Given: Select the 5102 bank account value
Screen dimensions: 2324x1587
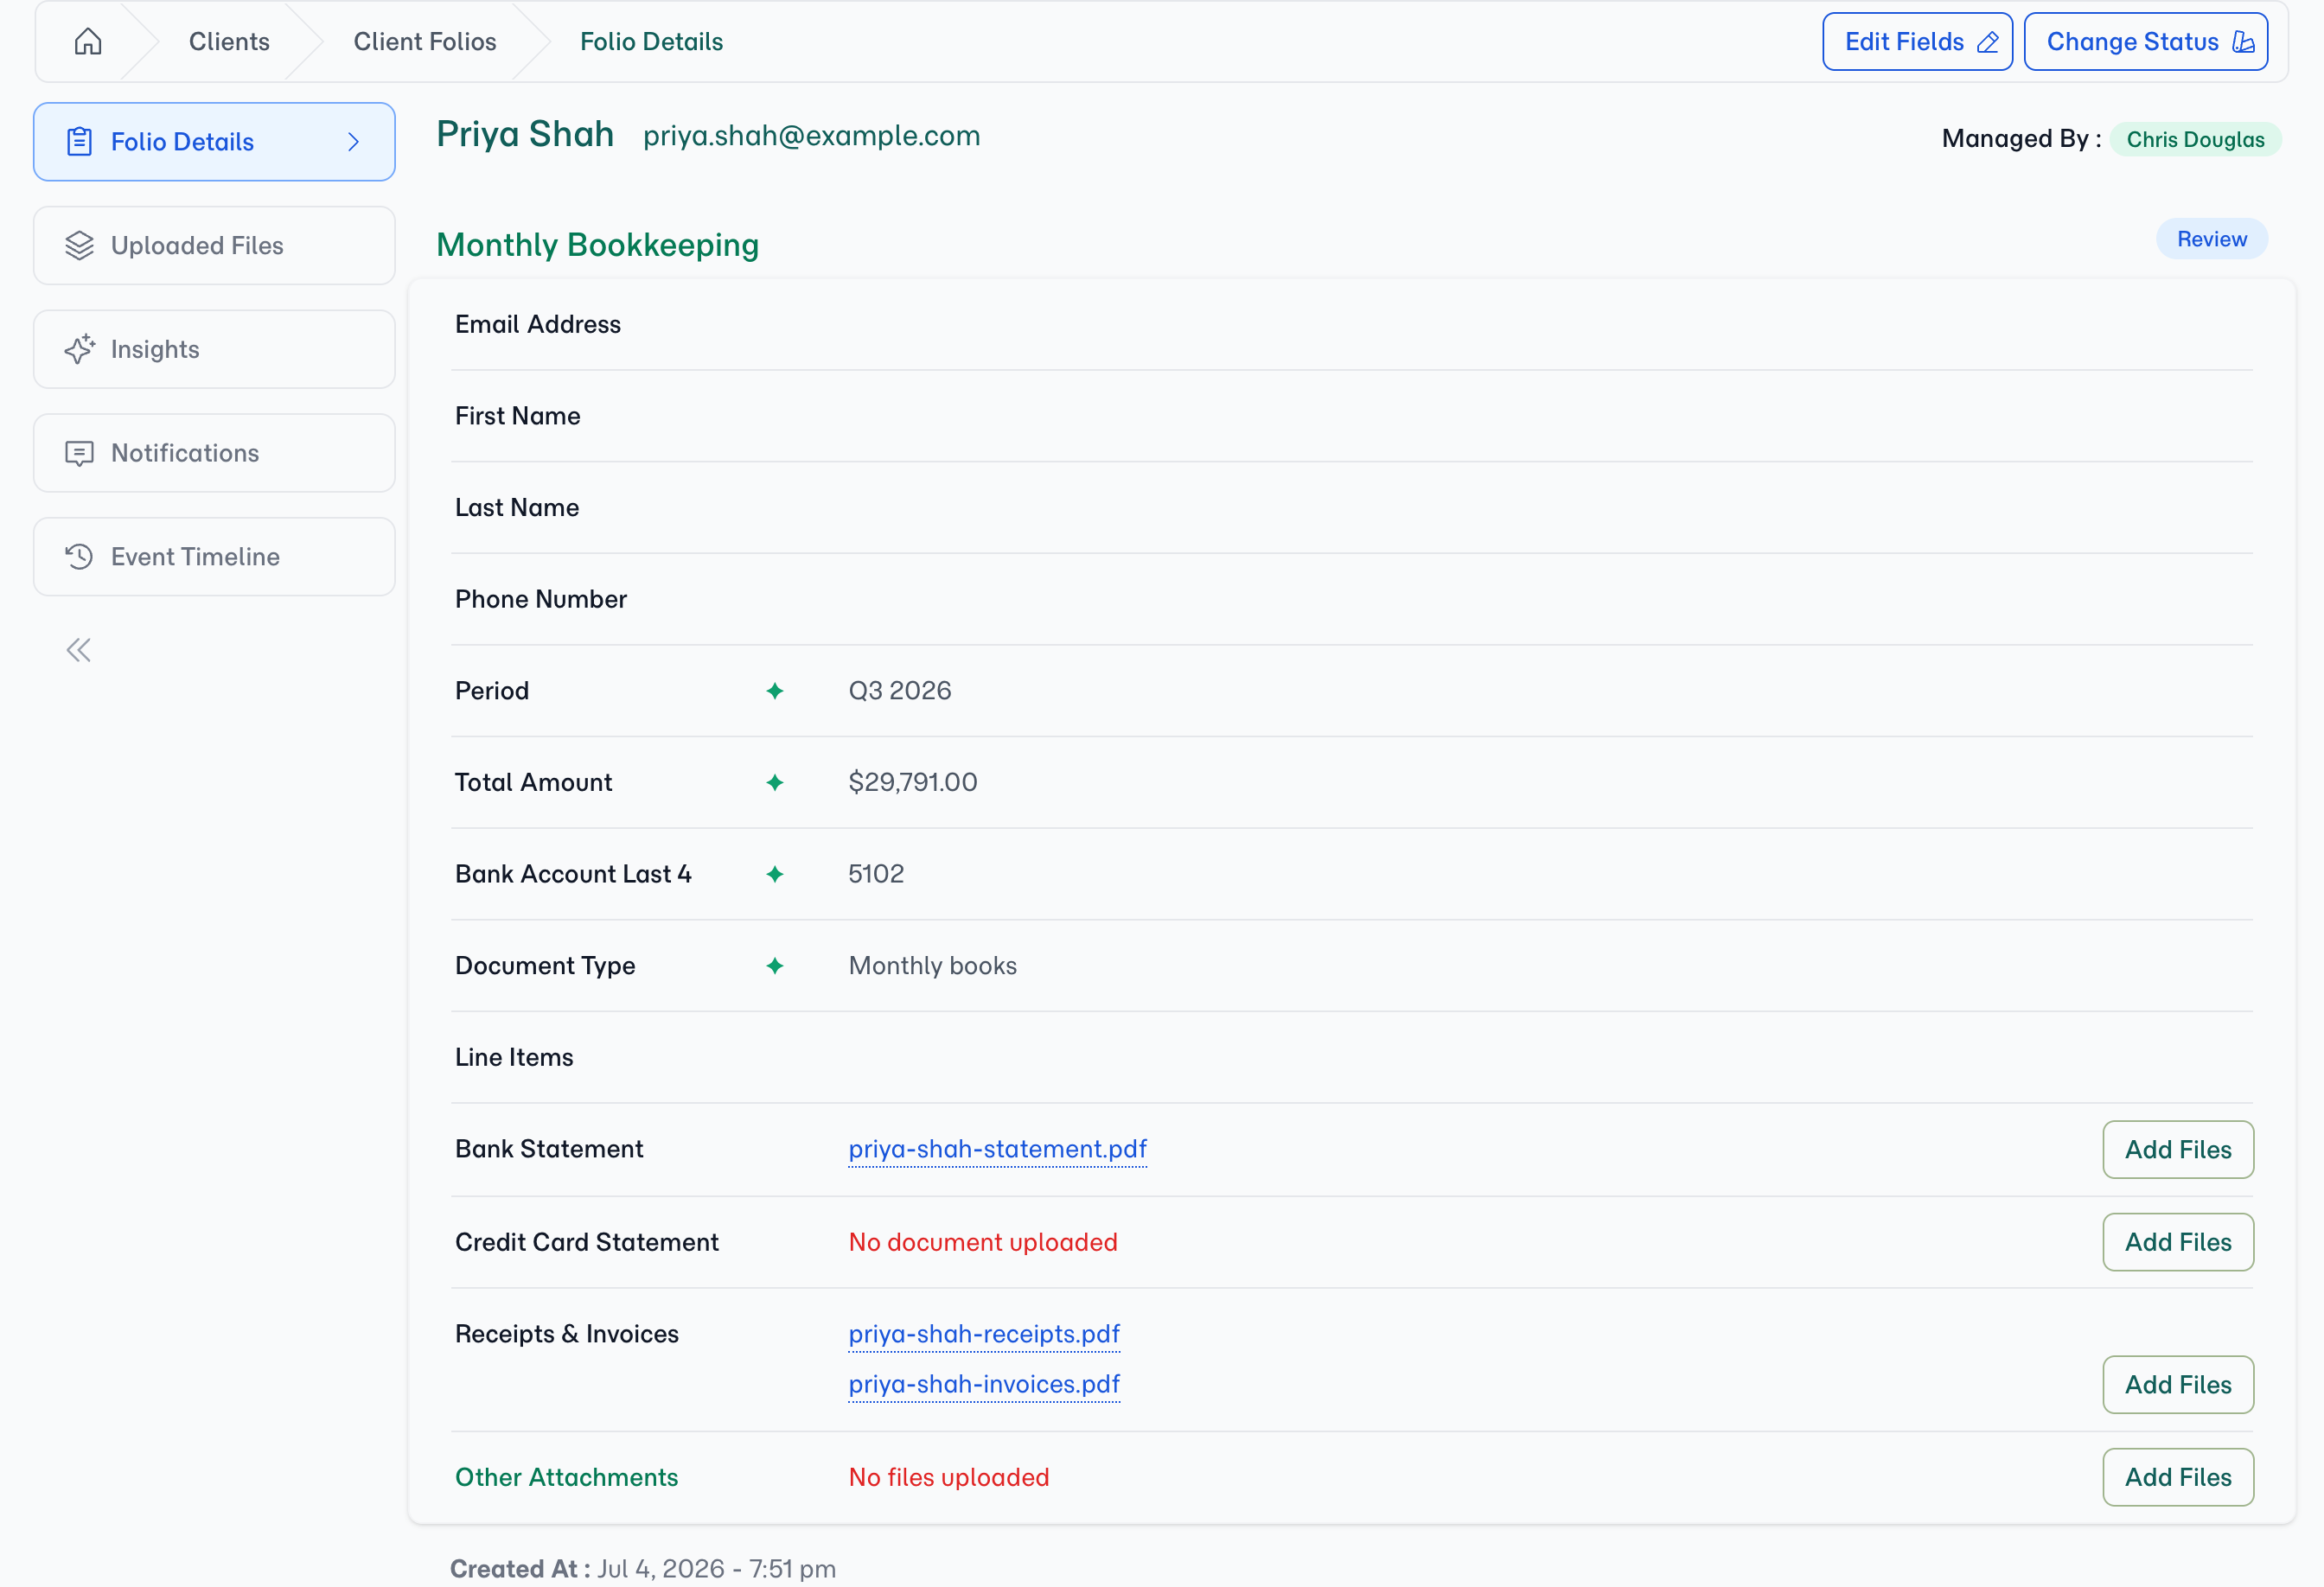Looking at the screenshot, I should (x=876, y=874).
